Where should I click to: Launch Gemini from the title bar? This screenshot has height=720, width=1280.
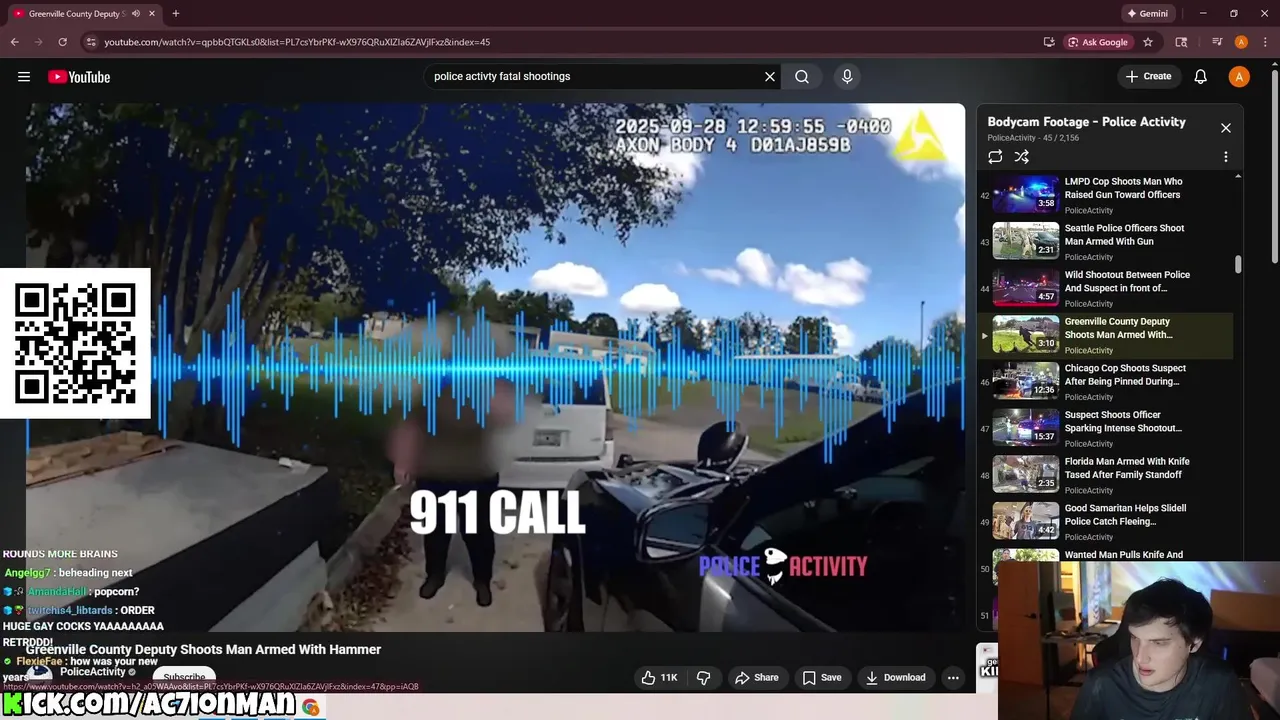pos(1148,14)
